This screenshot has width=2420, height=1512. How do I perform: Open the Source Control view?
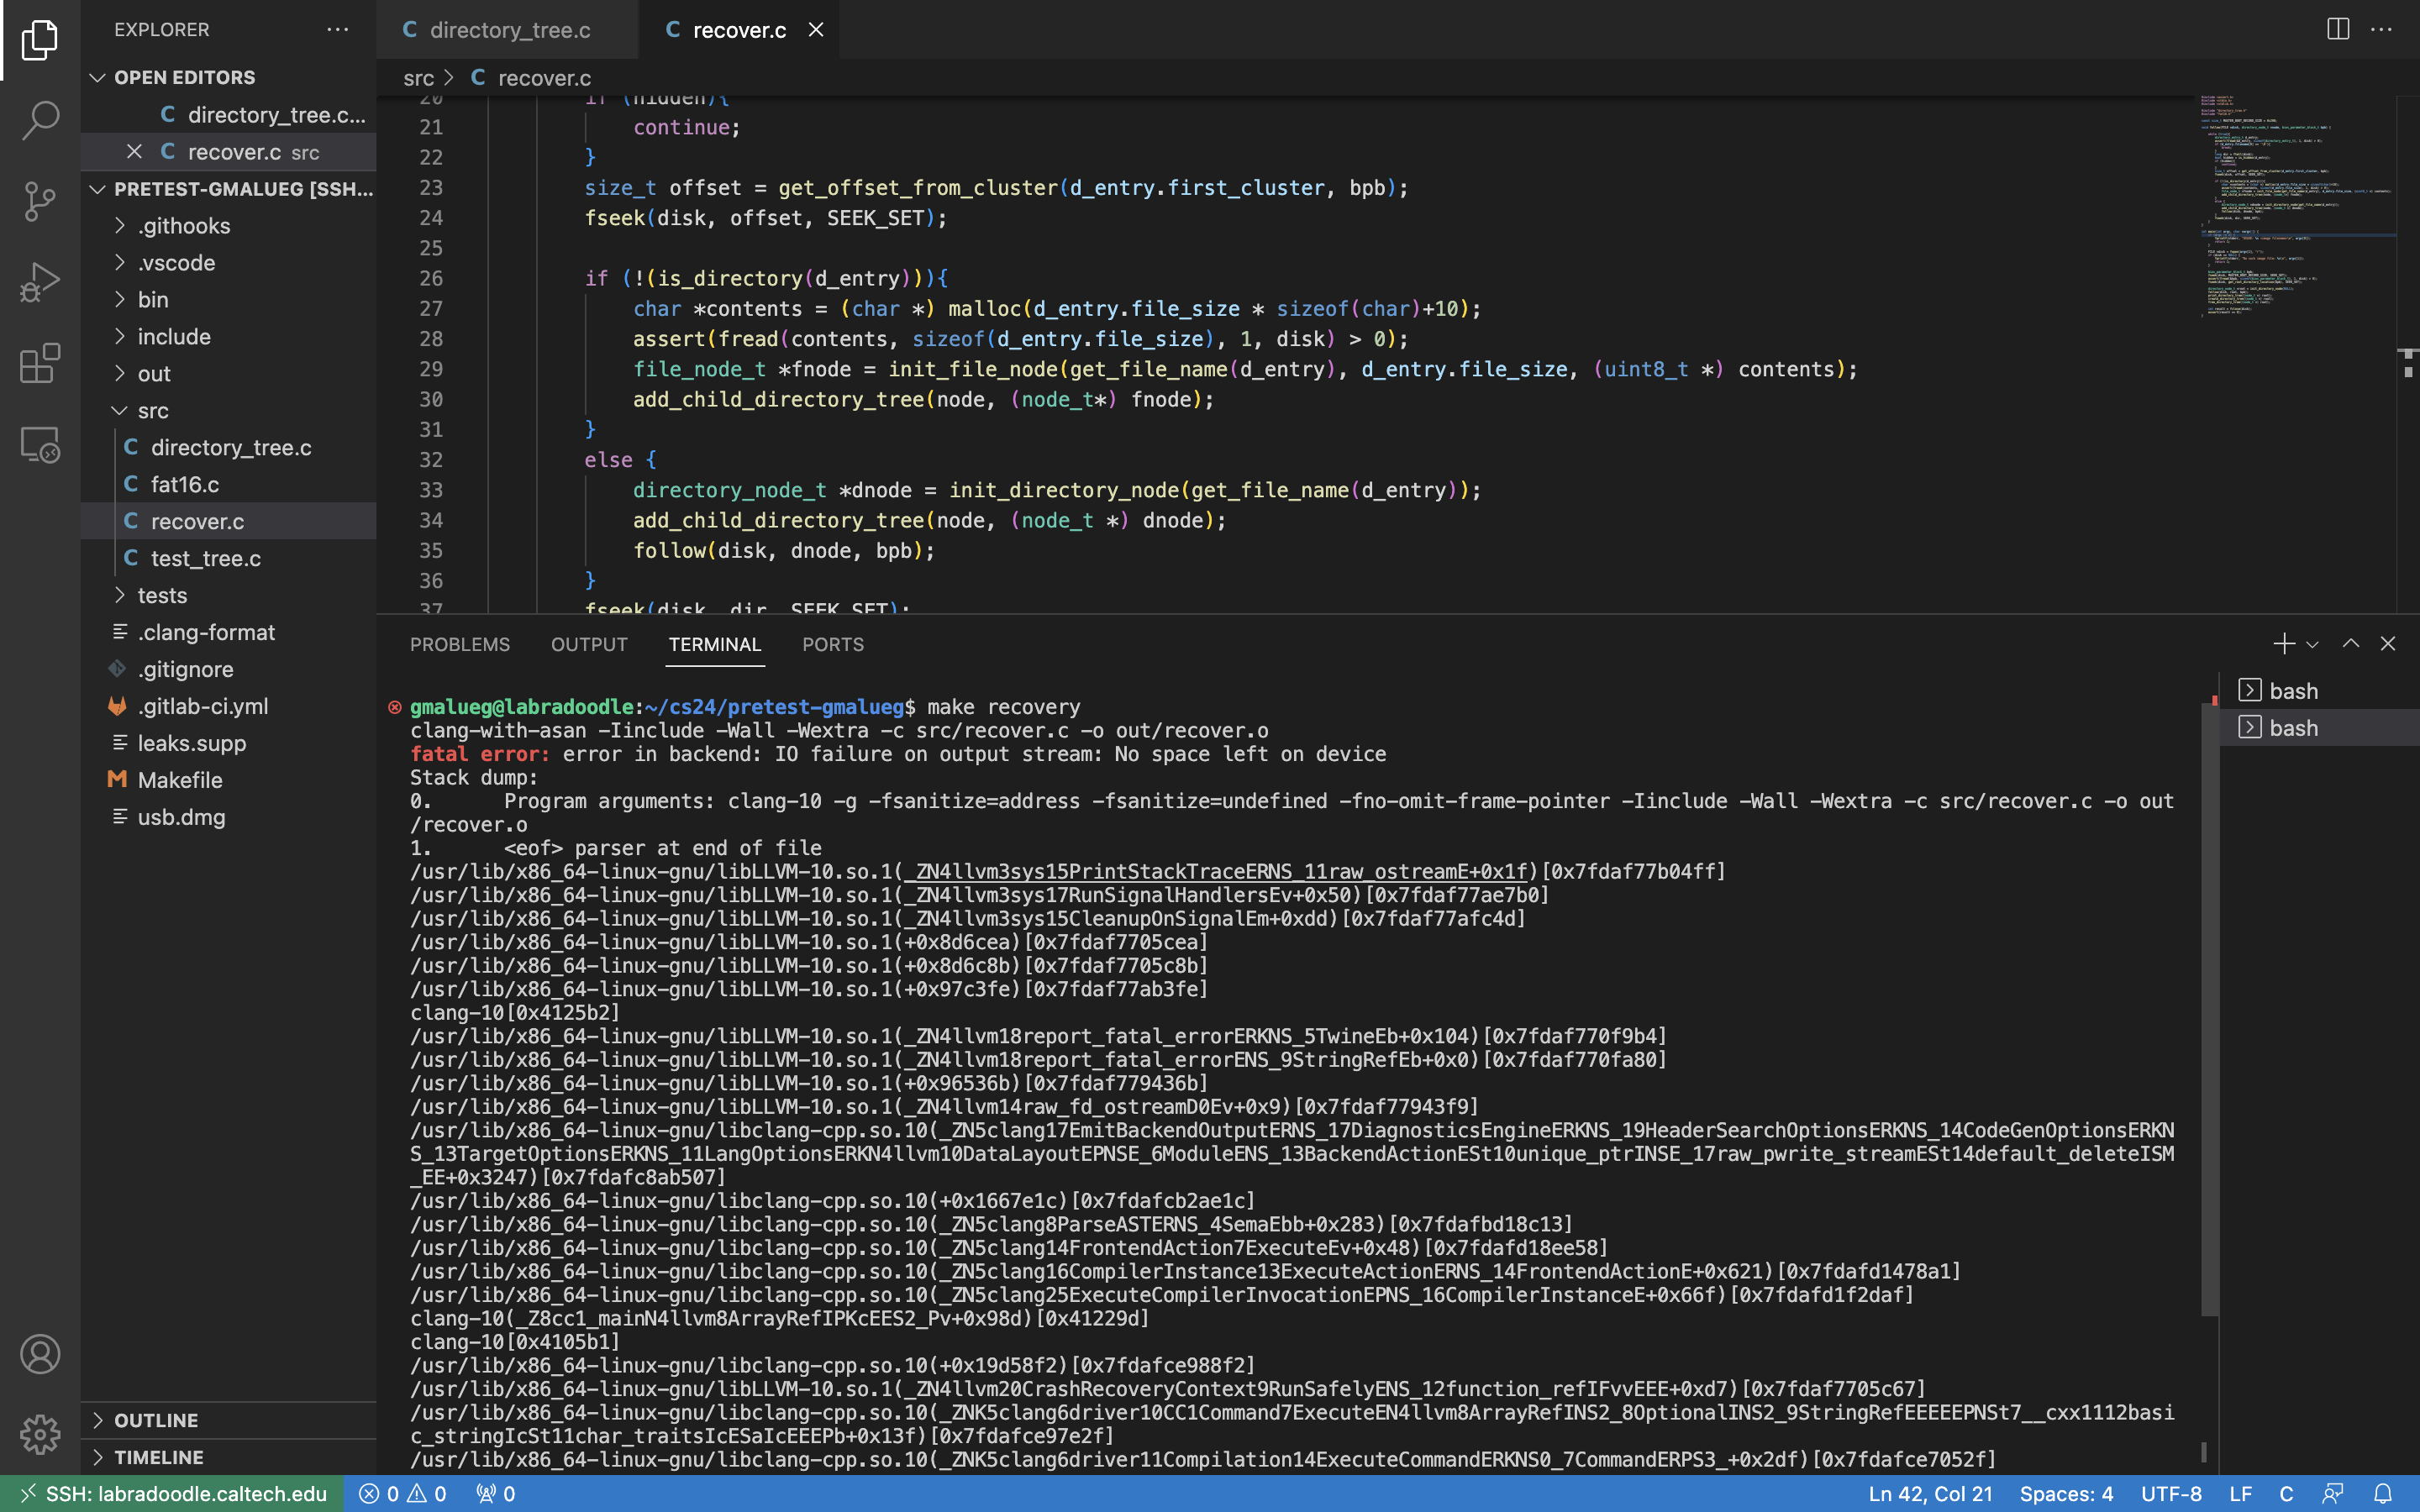[x=40, y=201]
